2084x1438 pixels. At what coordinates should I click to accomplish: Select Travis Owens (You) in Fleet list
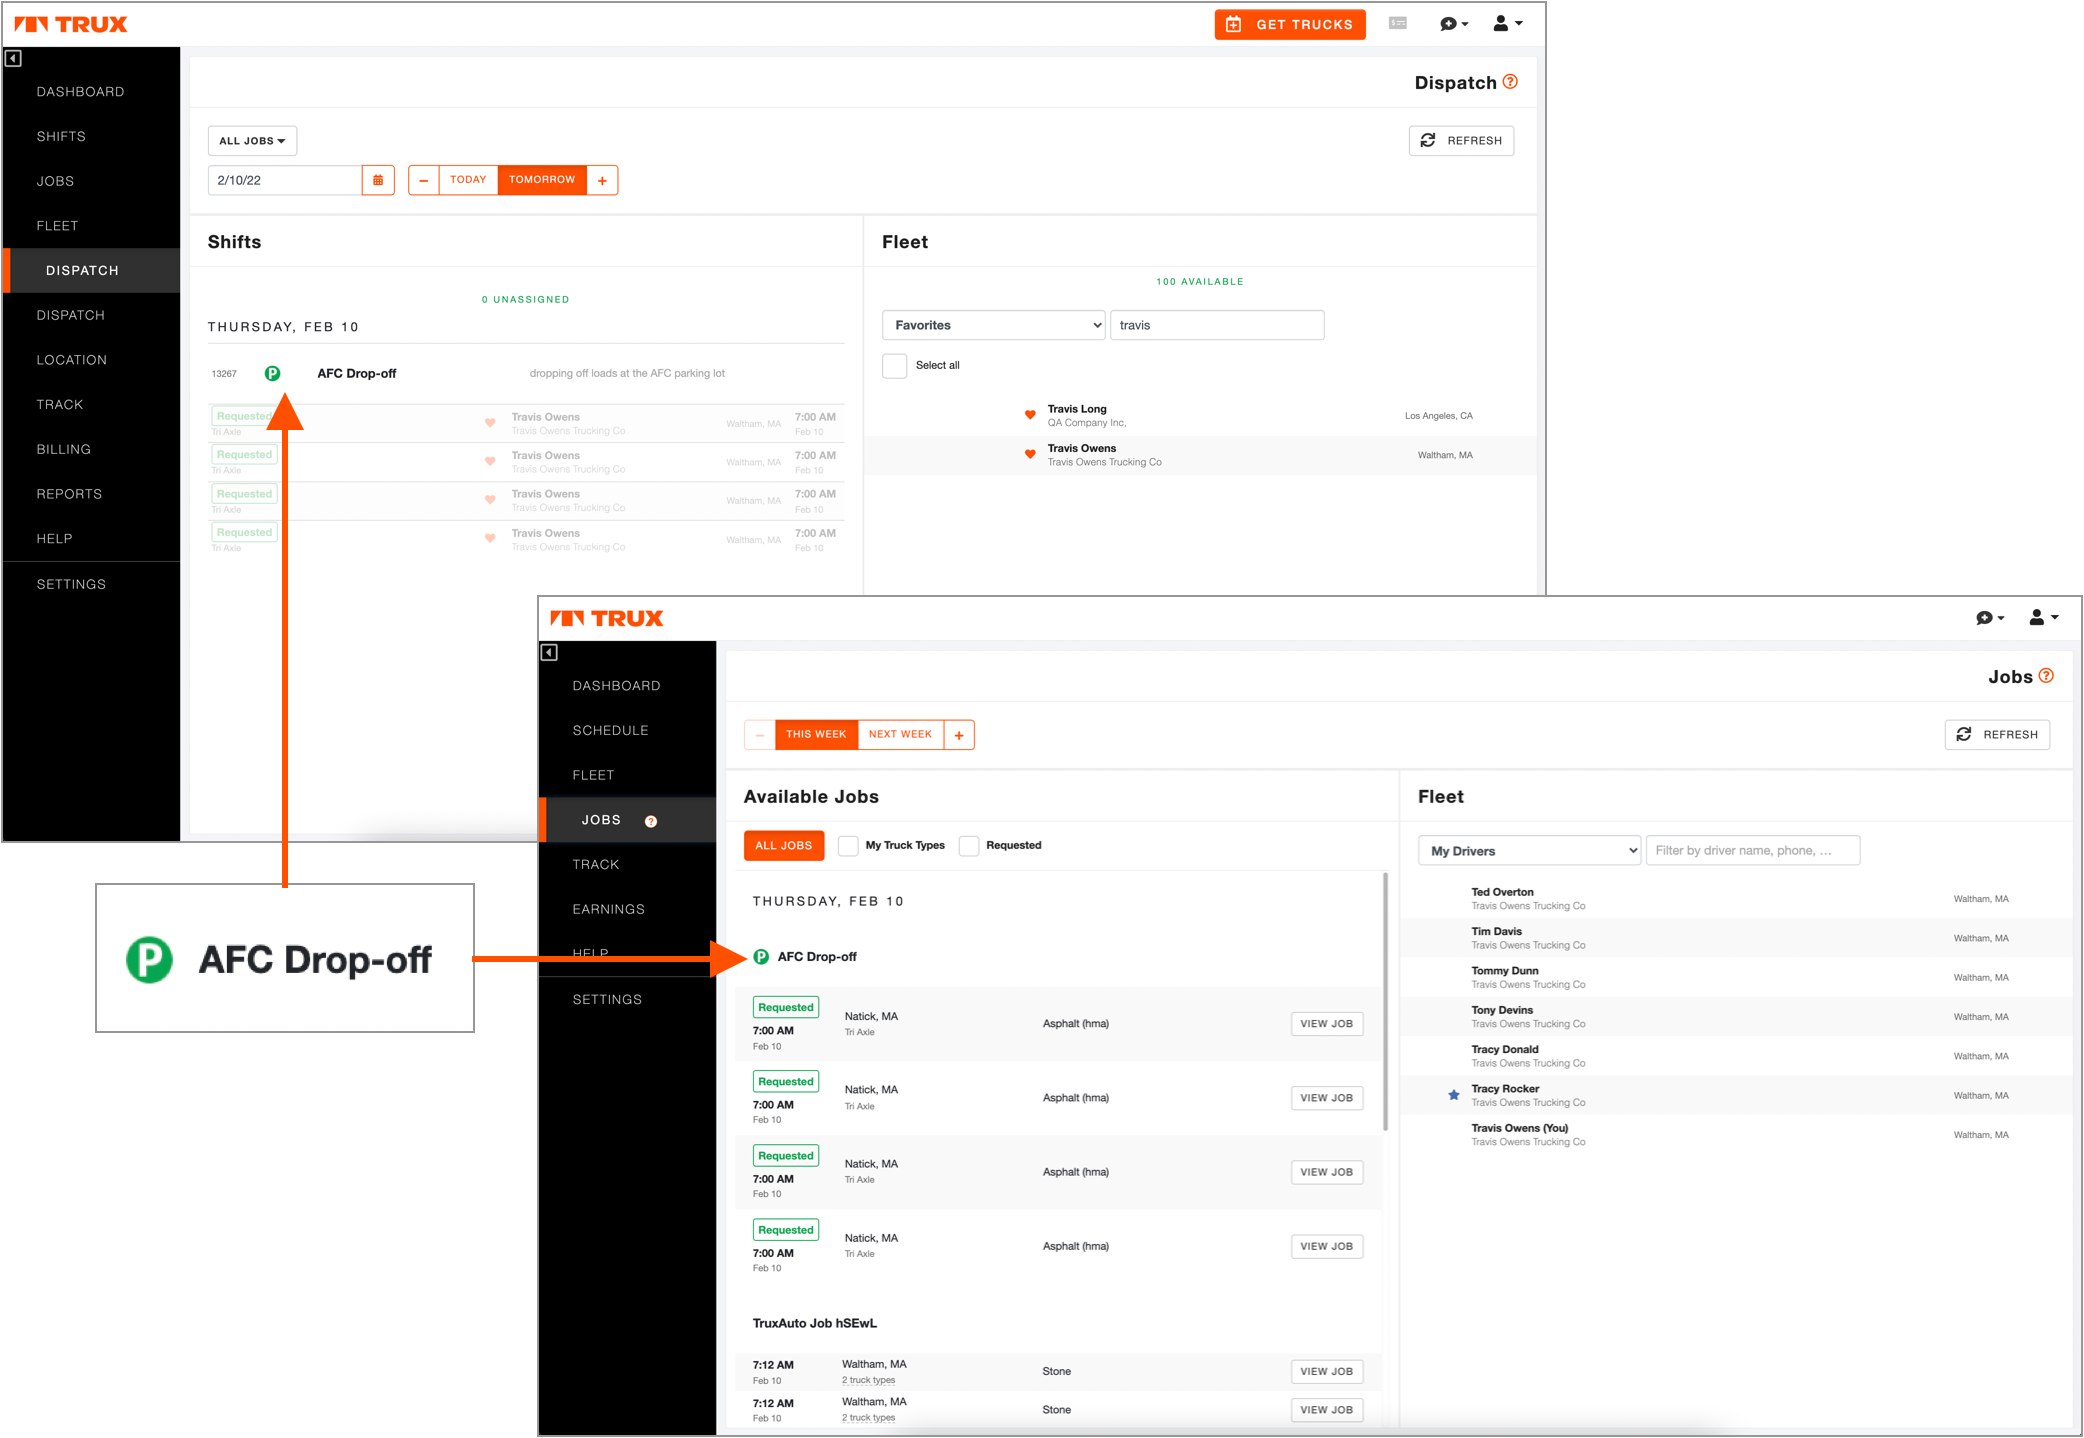(1736, 1135)
